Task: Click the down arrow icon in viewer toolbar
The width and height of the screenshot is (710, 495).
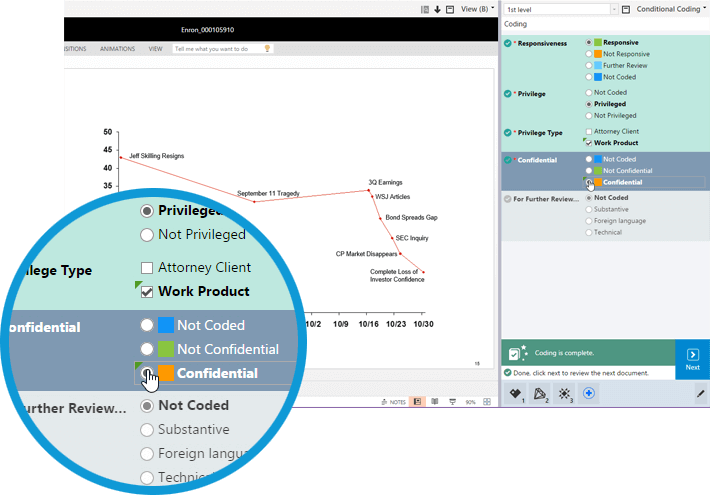Action: tap(437, 10)
